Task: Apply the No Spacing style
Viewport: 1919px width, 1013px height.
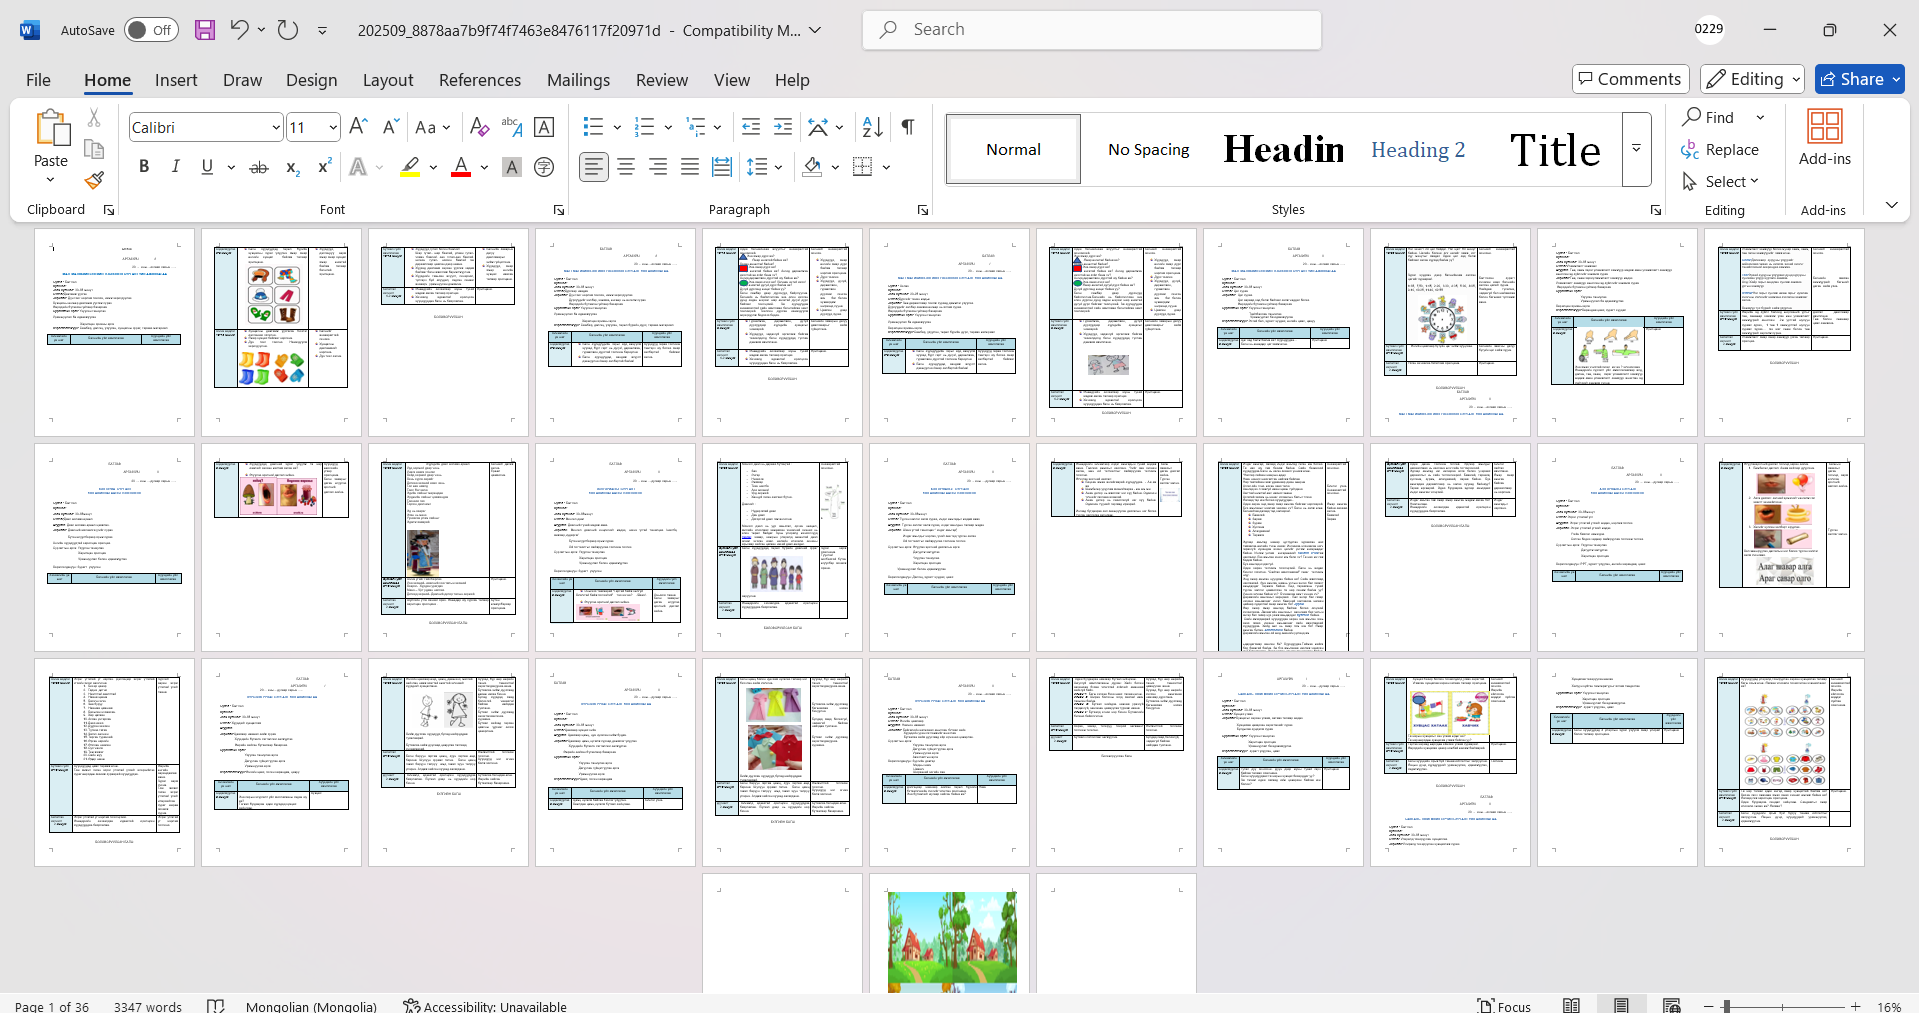Action: tap(1149, 149)
